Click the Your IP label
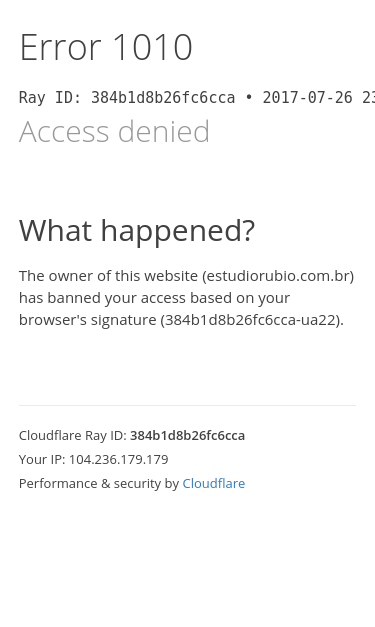Viewport: 375px width, 627px height. [42, 459]
